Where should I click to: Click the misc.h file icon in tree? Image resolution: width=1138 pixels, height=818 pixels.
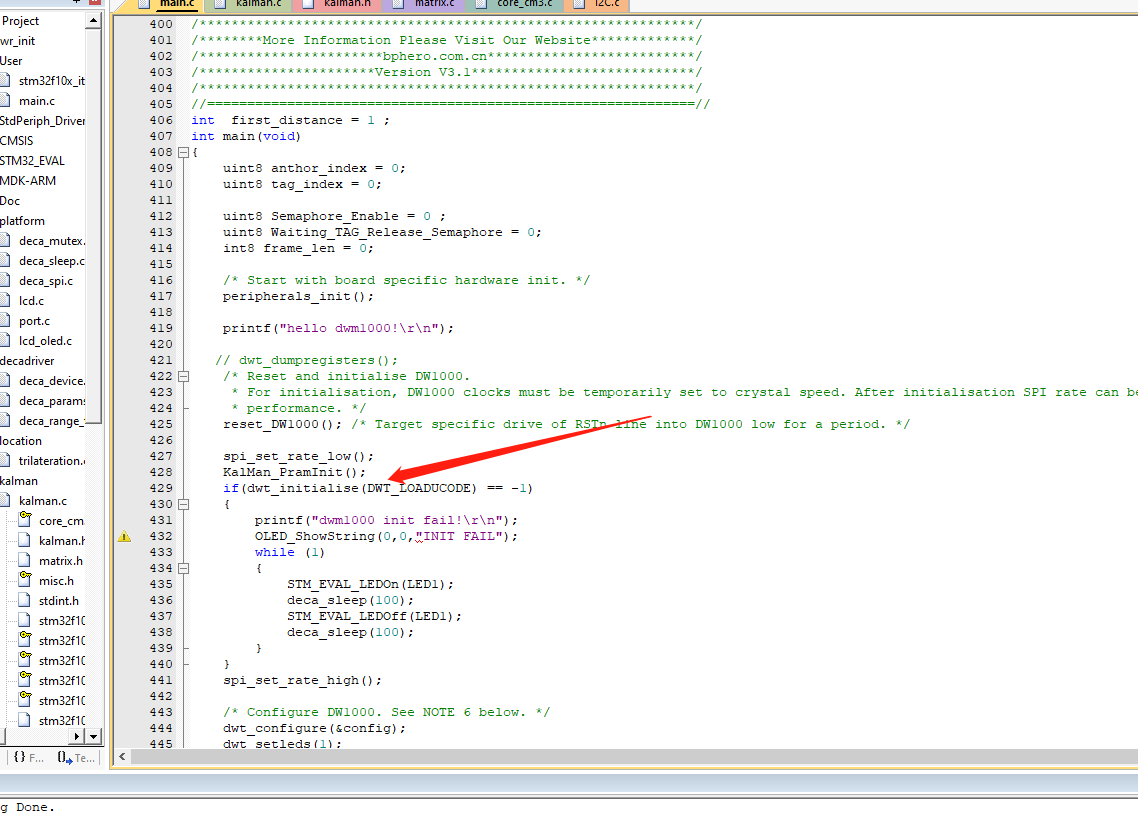point(25,580)
